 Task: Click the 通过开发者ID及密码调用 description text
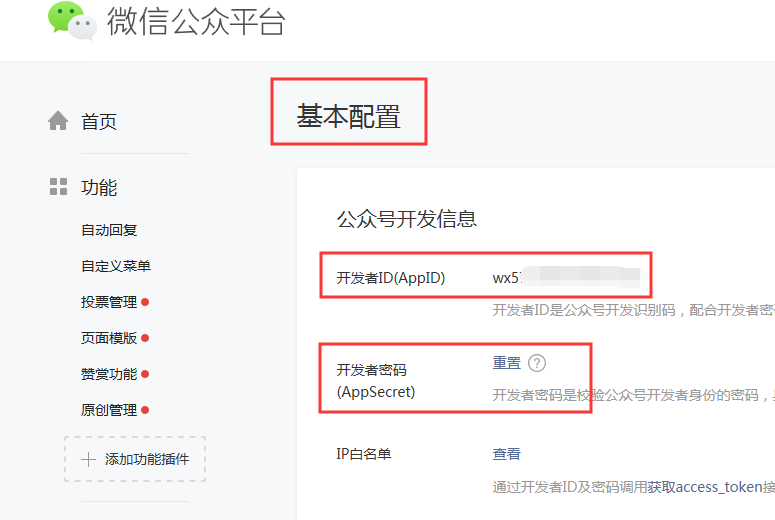[570, 487]
